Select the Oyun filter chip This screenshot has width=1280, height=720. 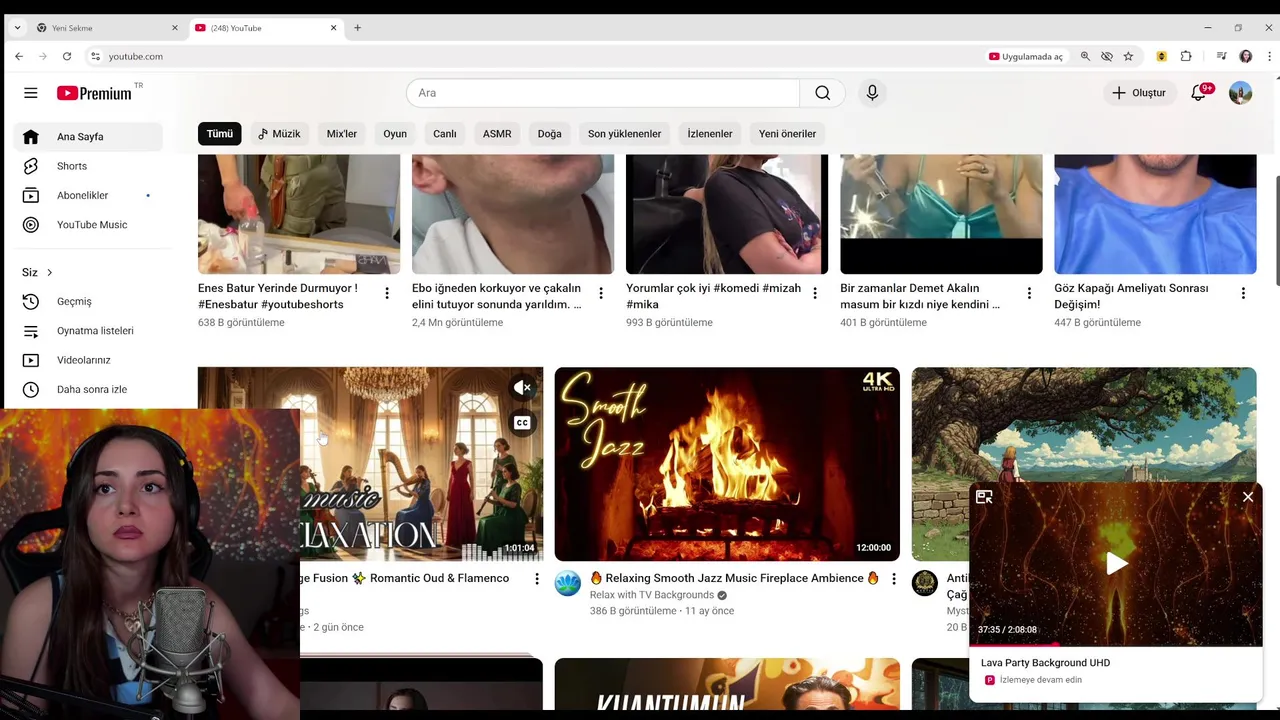point(395,134)
